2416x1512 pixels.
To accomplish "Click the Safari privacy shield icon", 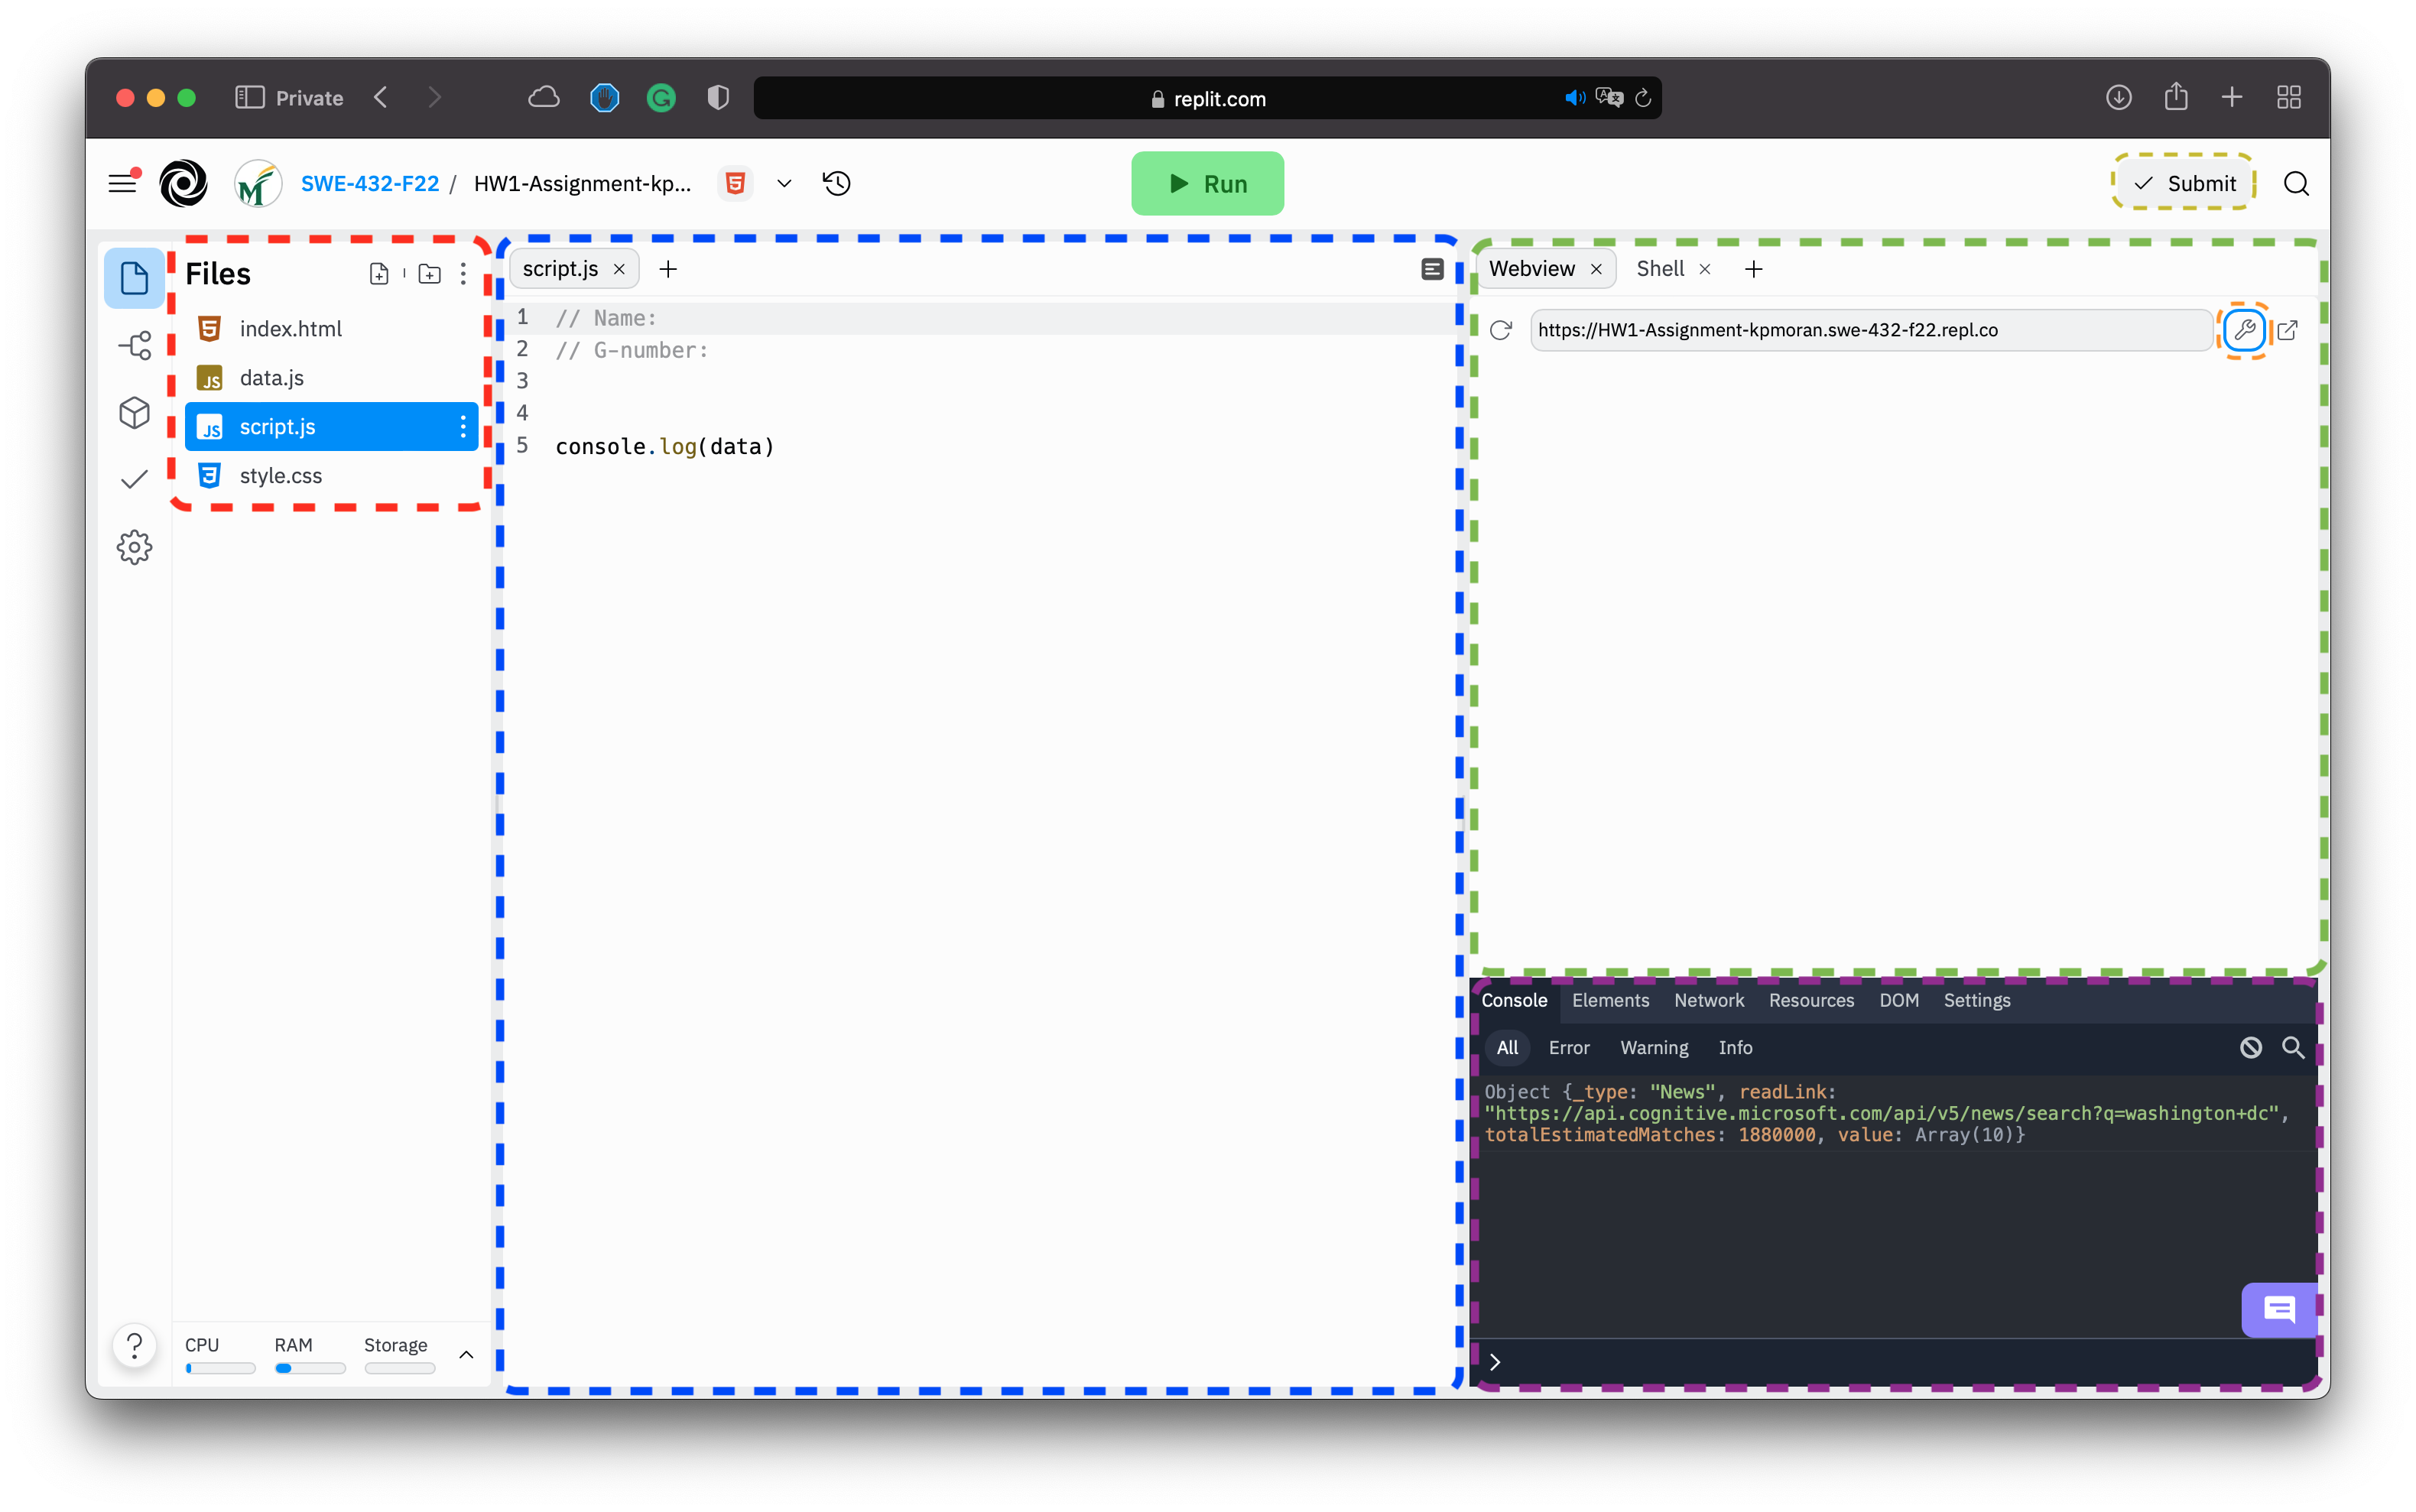I will 718,98.
